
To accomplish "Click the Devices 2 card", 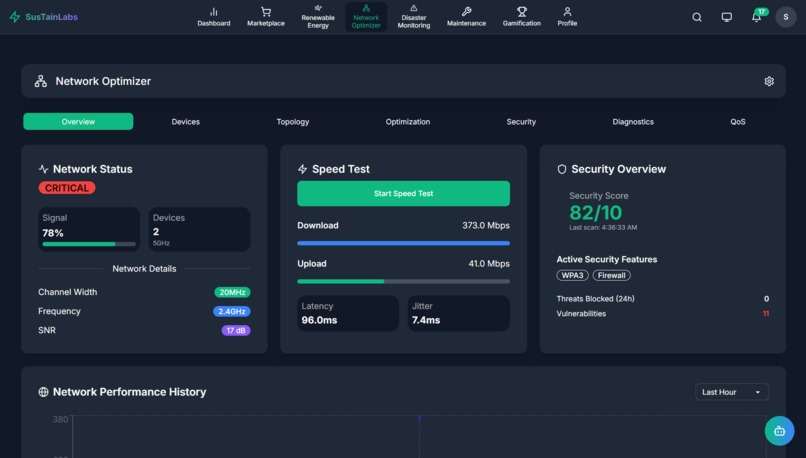I will (x=199, y=229).
